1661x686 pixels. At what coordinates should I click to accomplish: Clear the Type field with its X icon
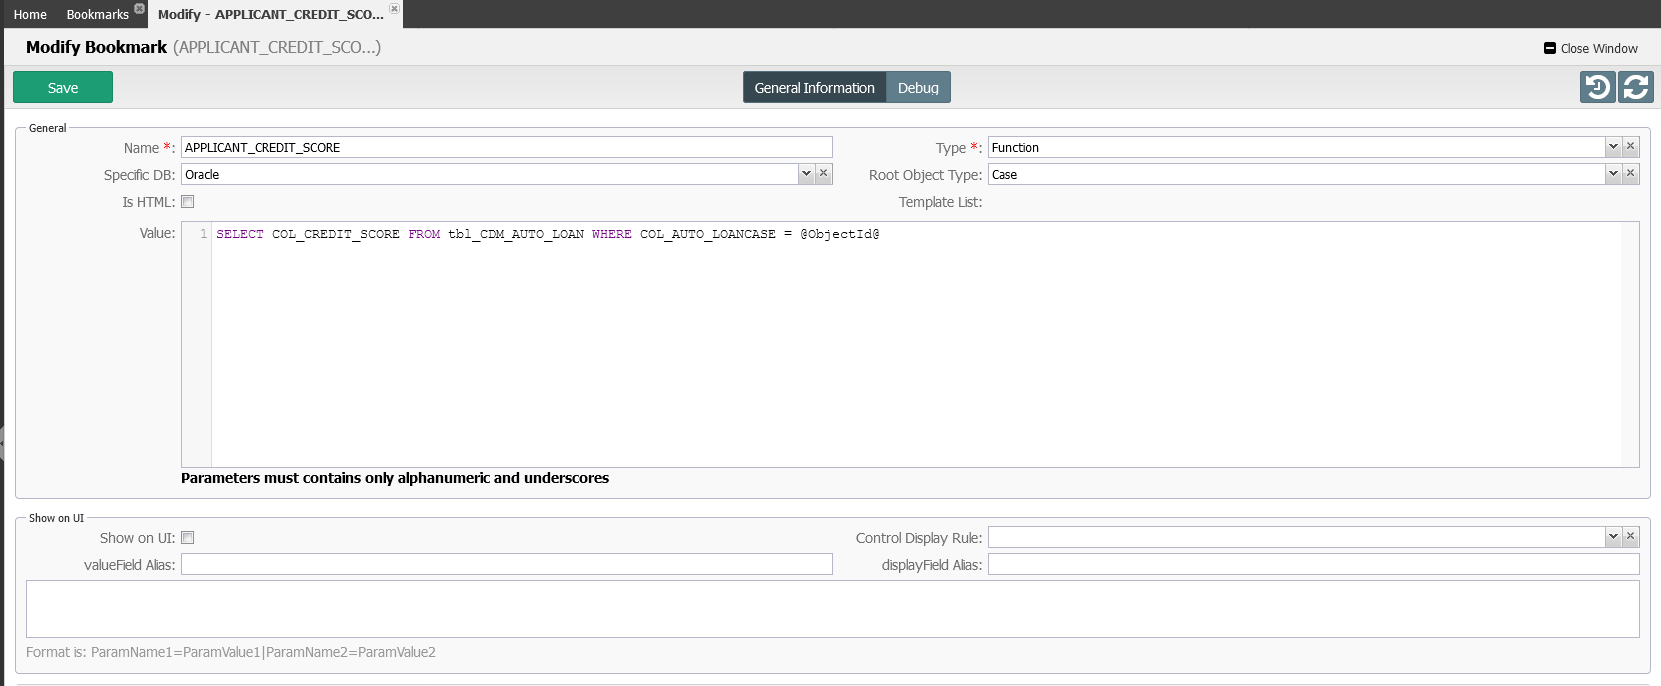tap(1630, 147)
